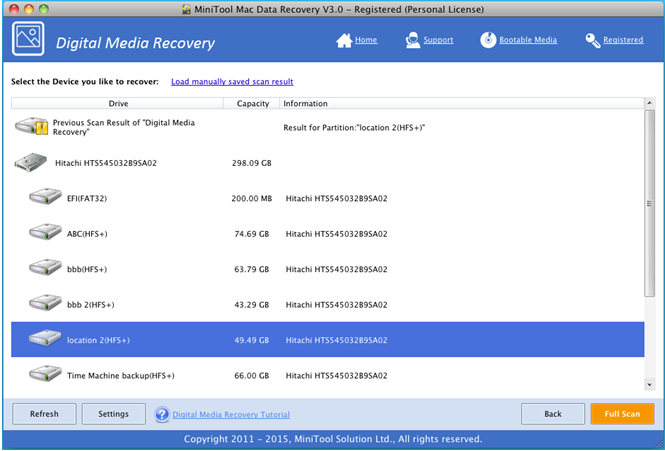Click the drive list vertical scrollbar thumb
665x451 pixels.
click(649, 203)
